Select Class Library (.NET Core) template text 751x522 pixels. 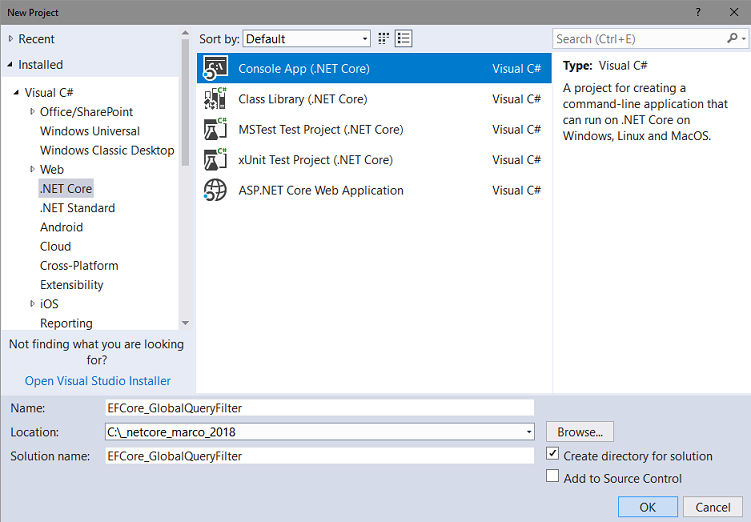(x=303, y=99)
